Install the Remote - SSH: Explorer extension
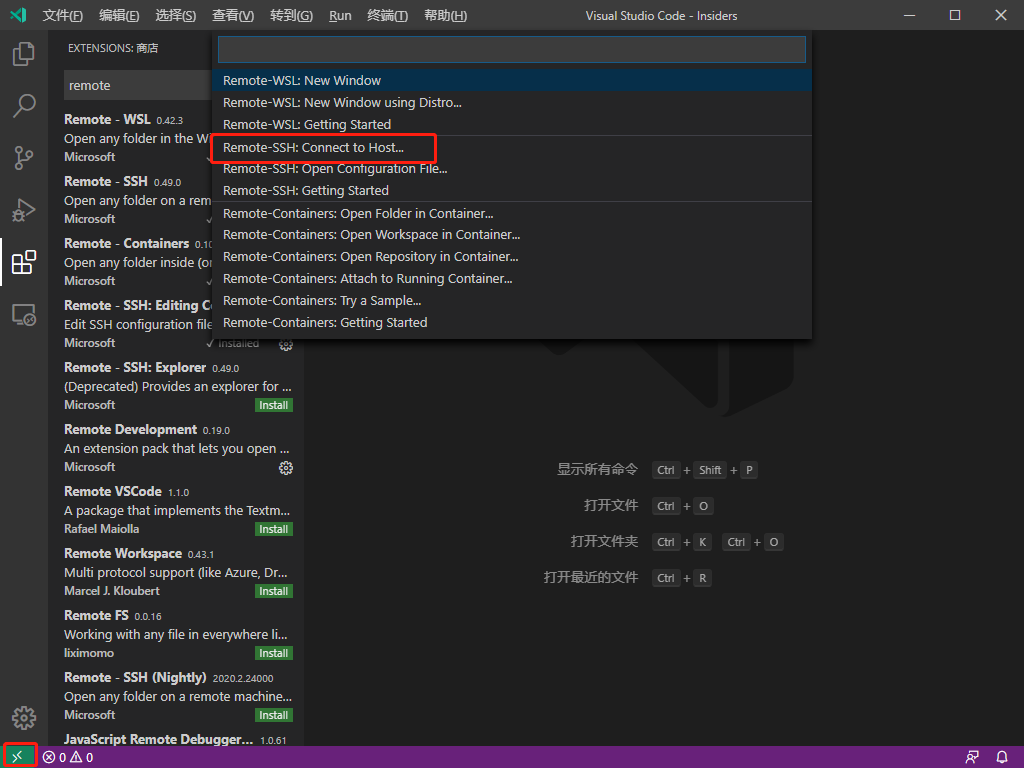The height and width of the screenshot is (768, 1024). coord(274,406)
